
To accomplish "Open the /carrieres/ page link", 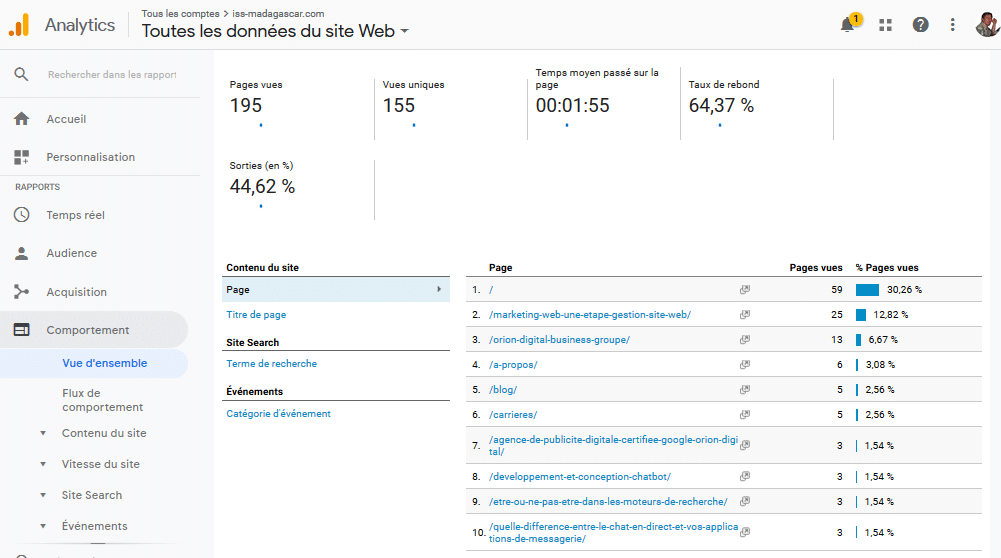I will pyautogui.click(x=513, y=415).
